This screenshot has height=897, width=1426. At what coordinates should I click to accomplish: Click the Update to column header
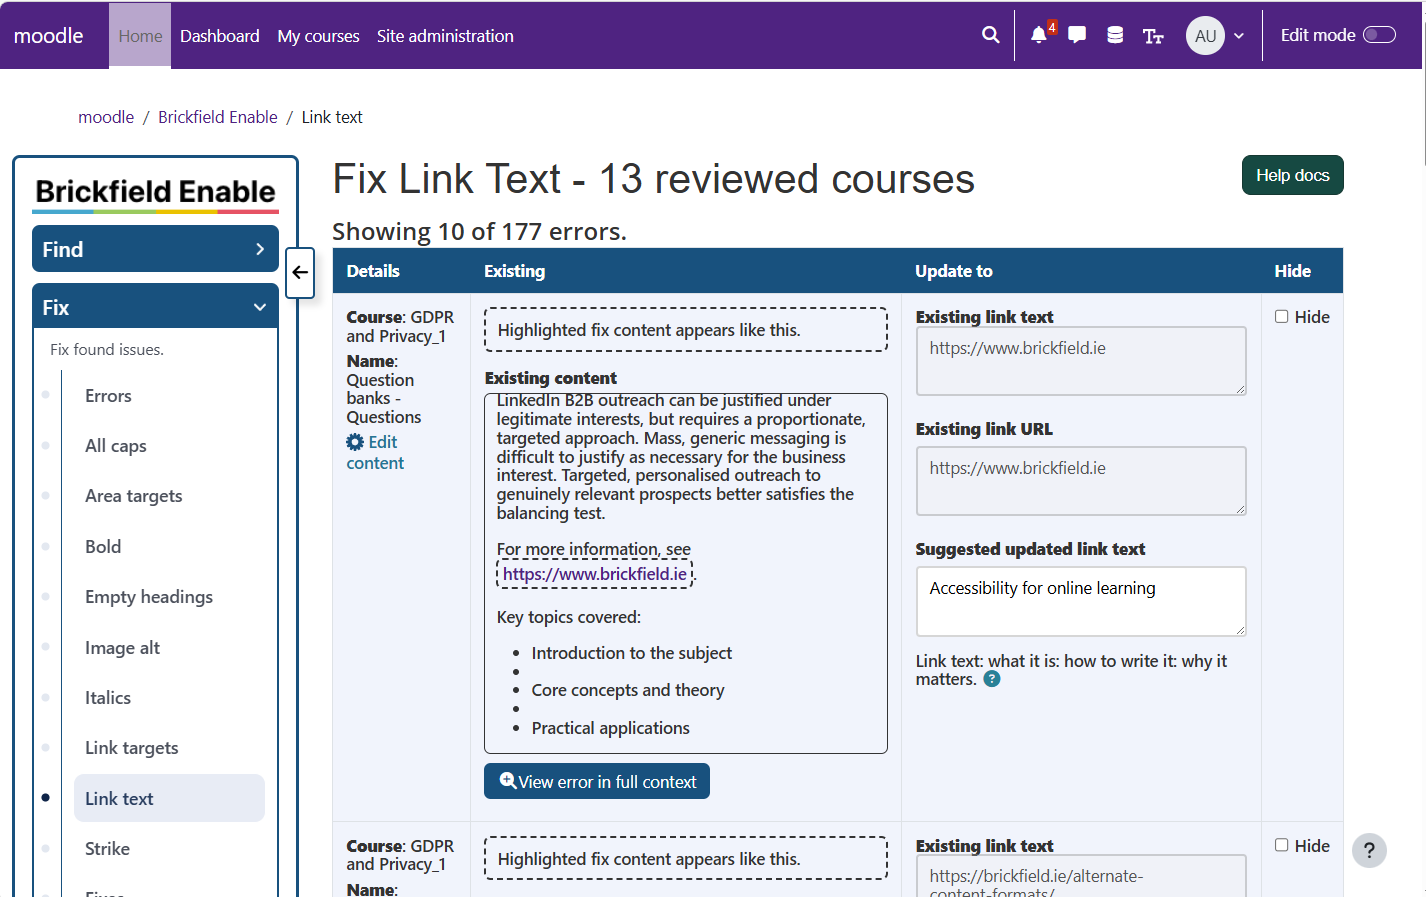954,271
